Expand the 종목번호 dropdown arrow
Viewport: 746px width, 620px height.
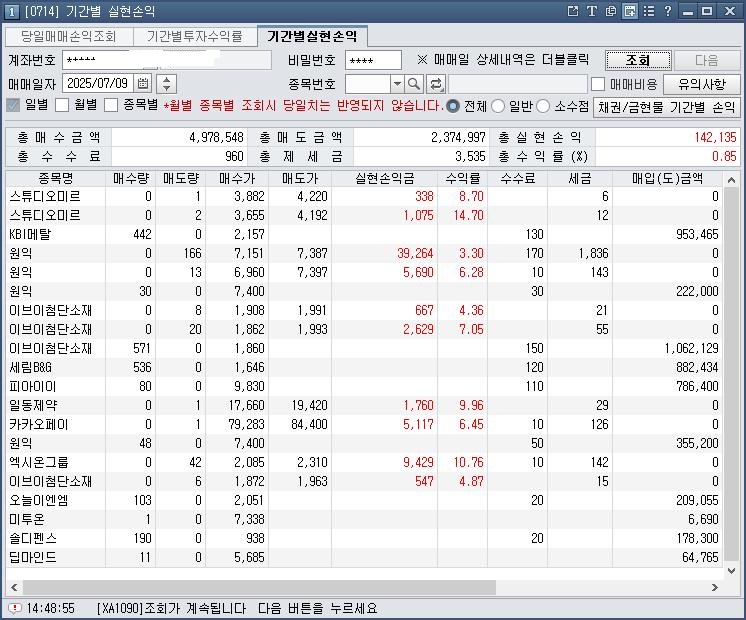pyautogui.click(x=397, y=84)
